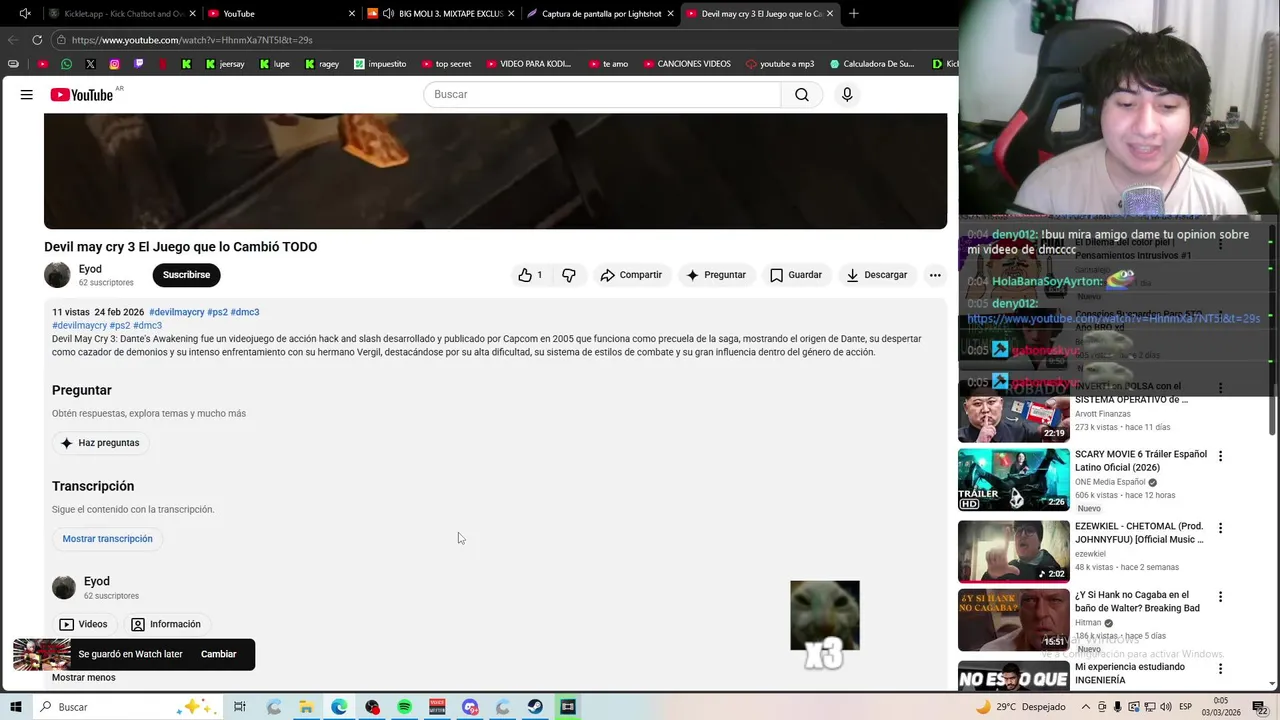Close the Devil may cry 3 tab
The height and width of the screenshot is (720, 1280).
tap(830, 14)
